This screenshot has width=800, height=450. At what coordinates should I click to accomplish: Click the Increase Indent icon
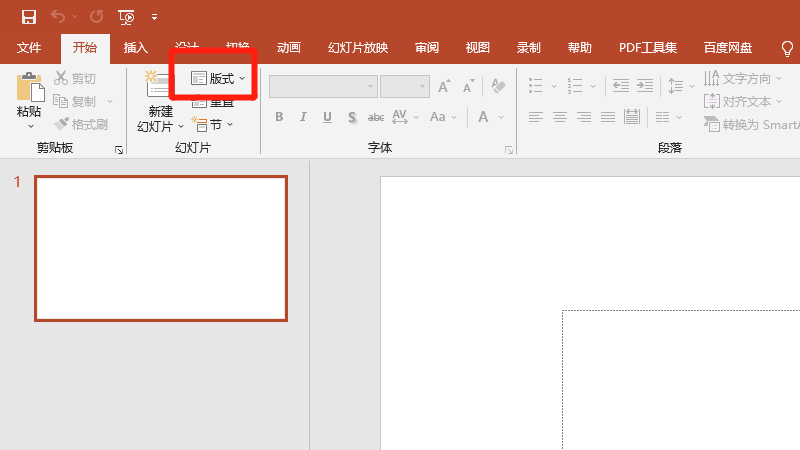(645, 87)
